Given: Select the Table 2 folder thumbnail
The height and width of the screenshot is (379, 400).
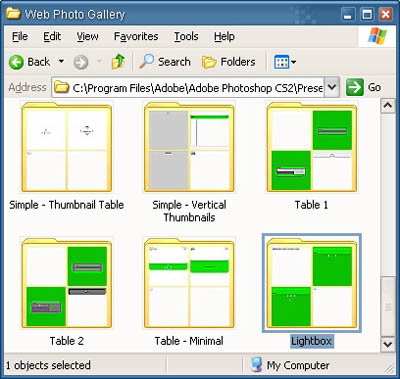Looking at the screenshot, I should point(67,283).
